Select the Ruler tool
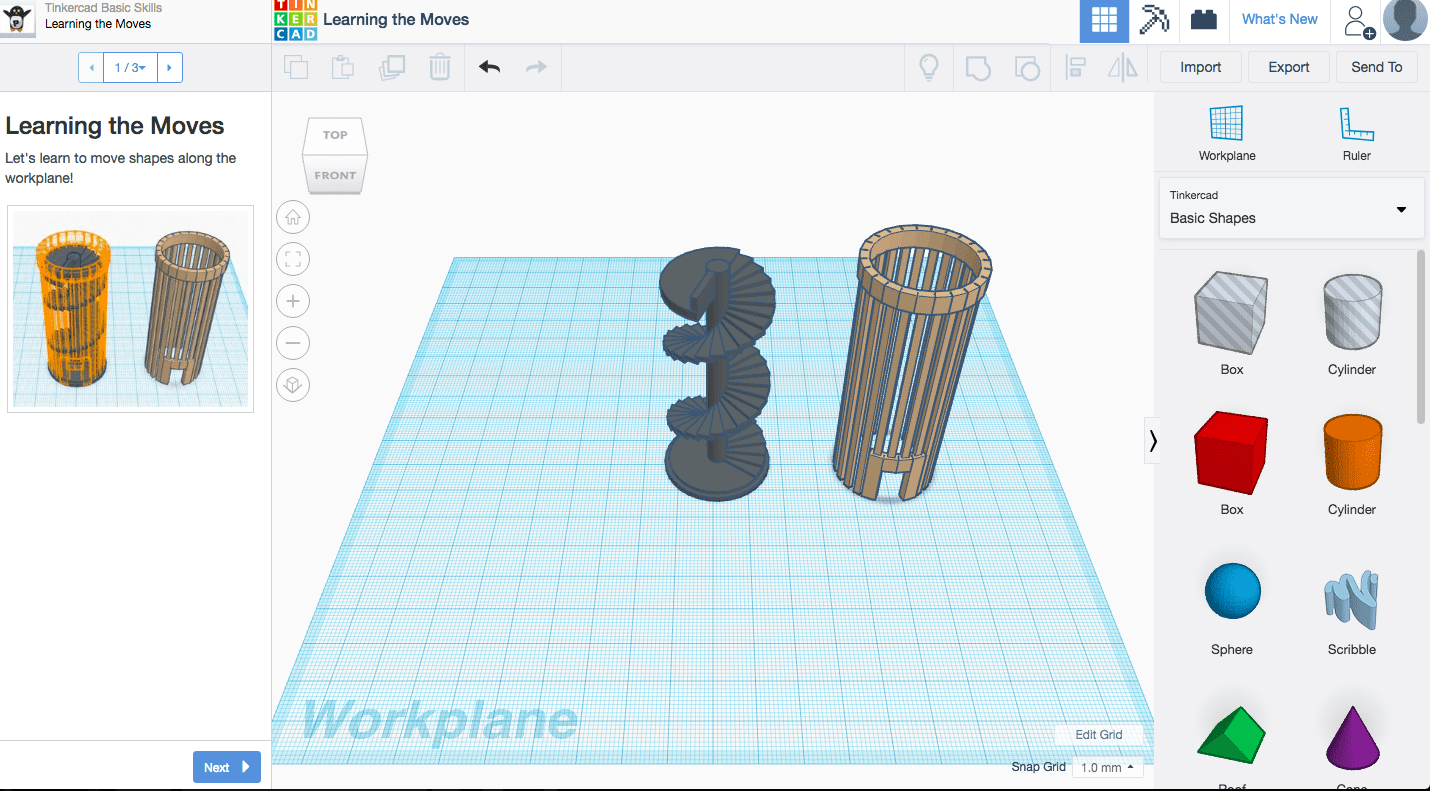 tap(1357, 134)
